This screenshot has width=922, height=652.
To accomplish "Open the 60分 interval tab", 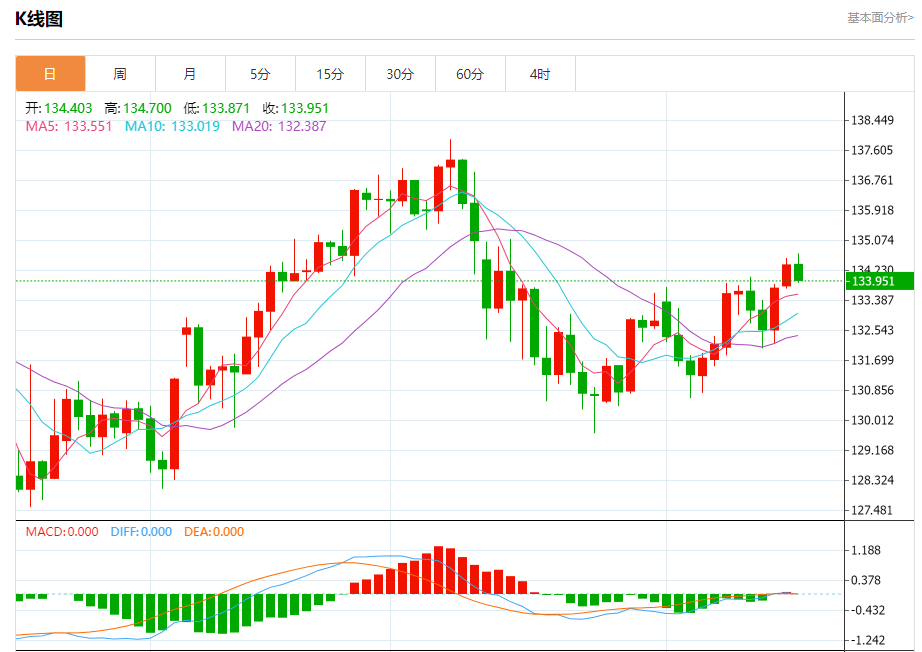I will (x=470, y=74).
